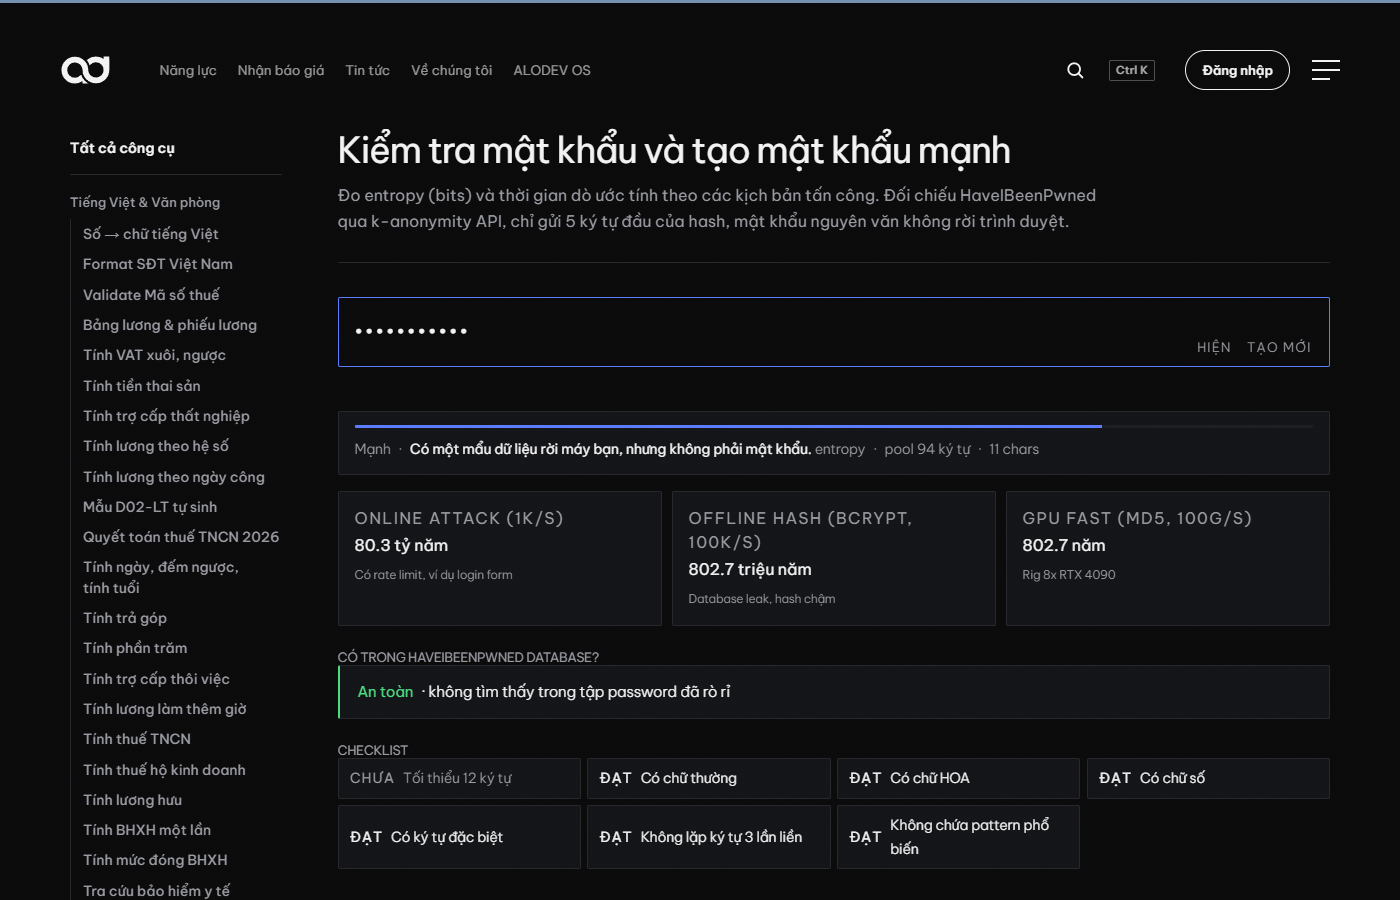Click checklist item Có ký tự đặc biệt

click(459, 837)
